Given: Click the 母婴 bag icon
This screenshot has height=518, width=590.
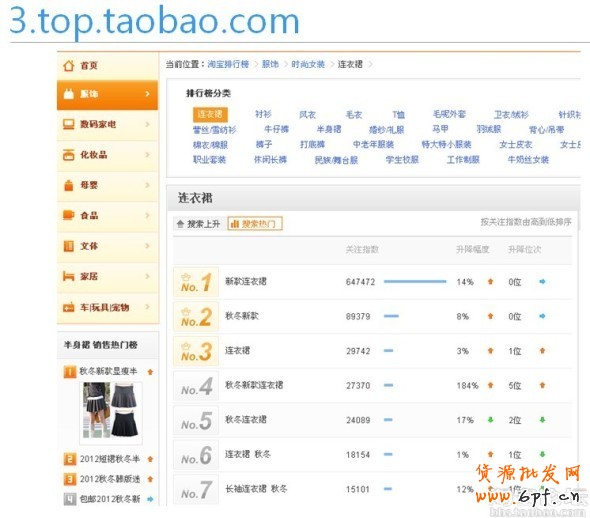Looking at the screenshot, I should tap(68, 185).
